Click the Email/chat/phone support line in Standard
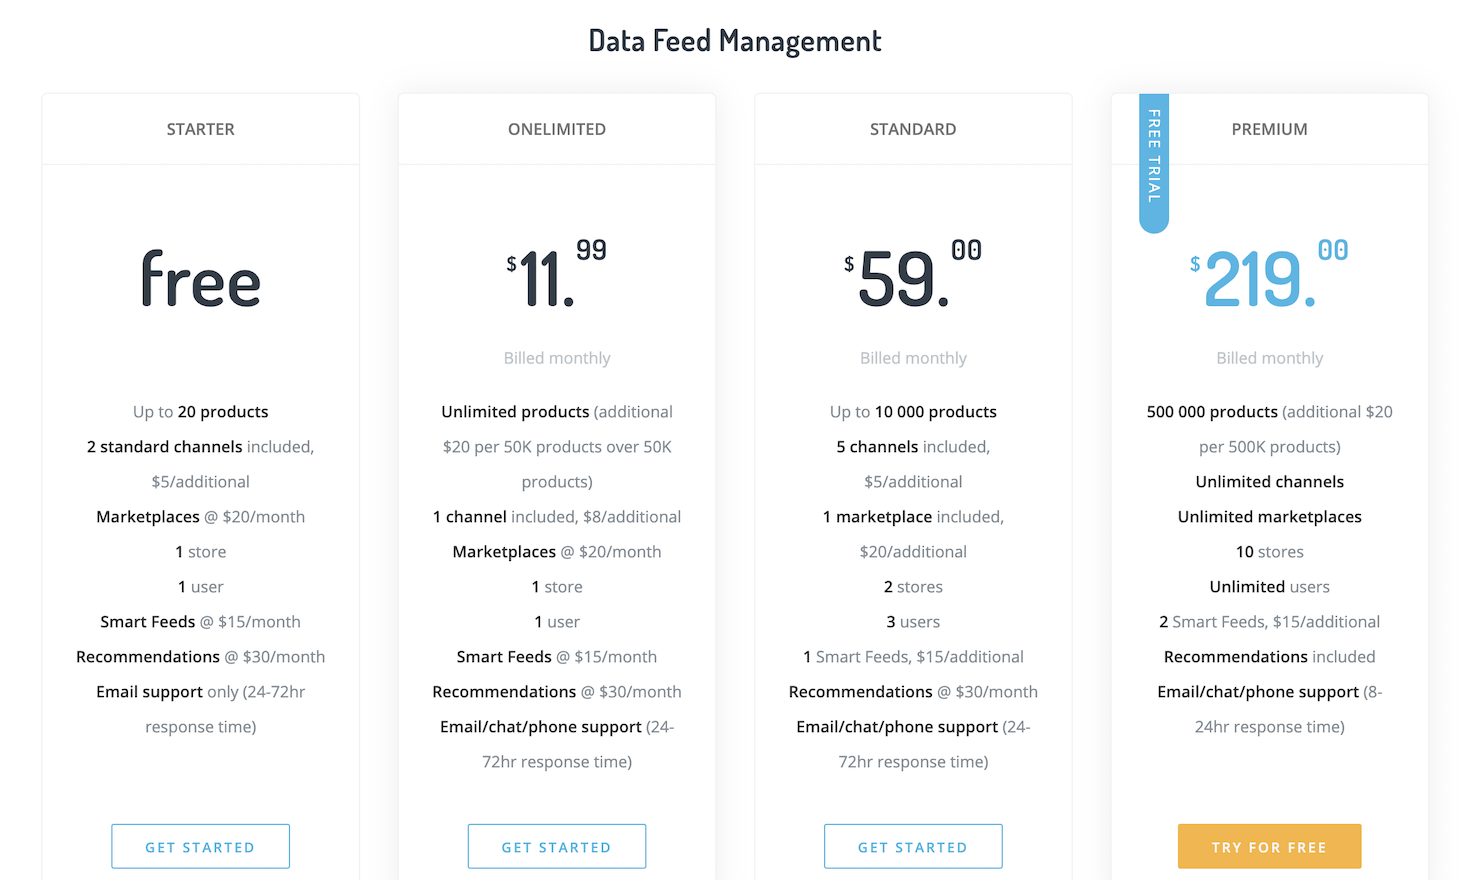This screenshot has height=880, width=1478. coord(912,726)
